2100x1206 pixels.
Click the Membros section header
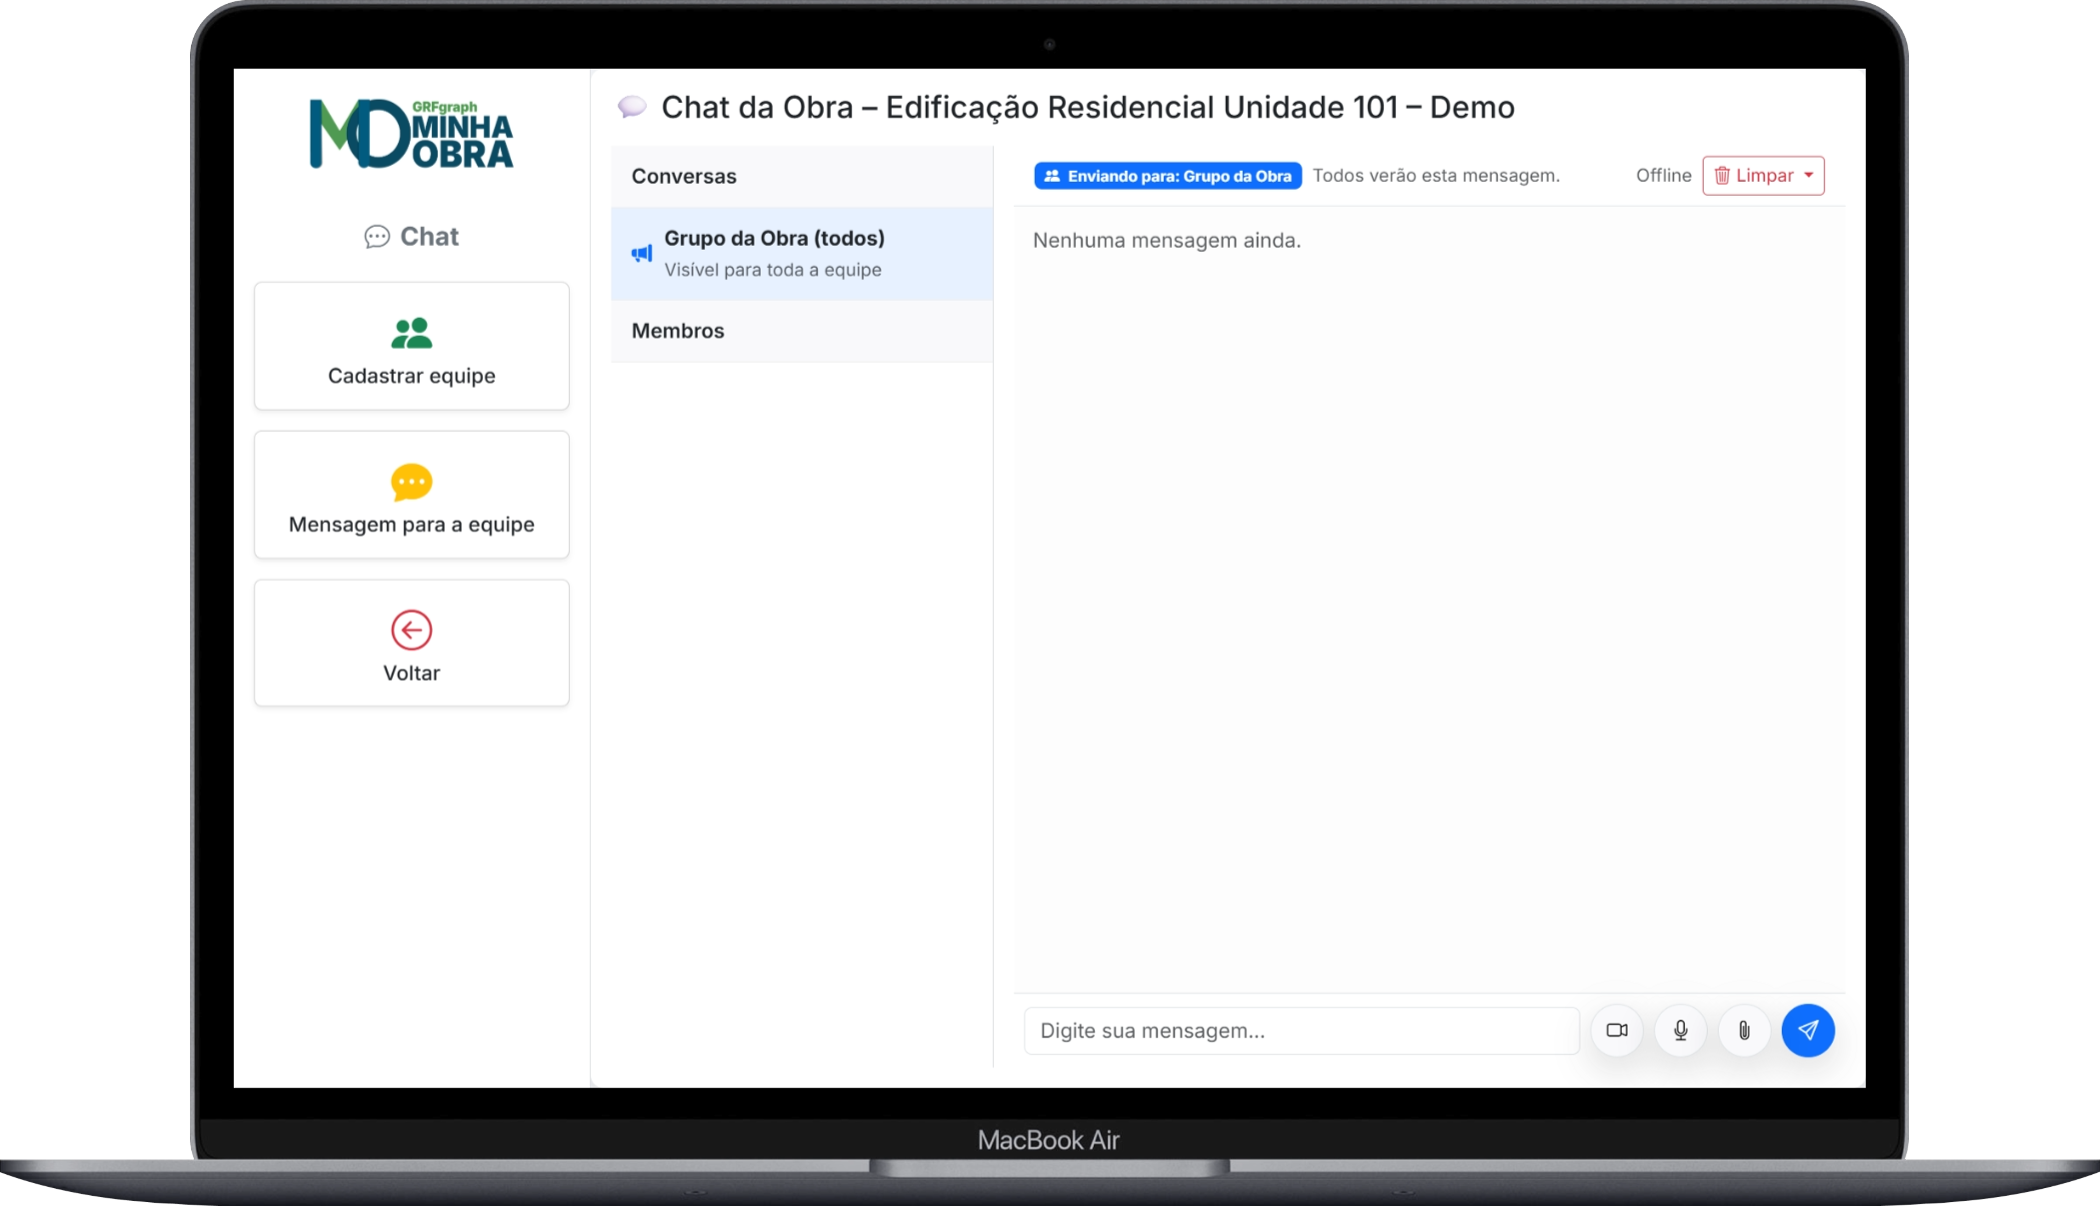[x=678, y=331]
